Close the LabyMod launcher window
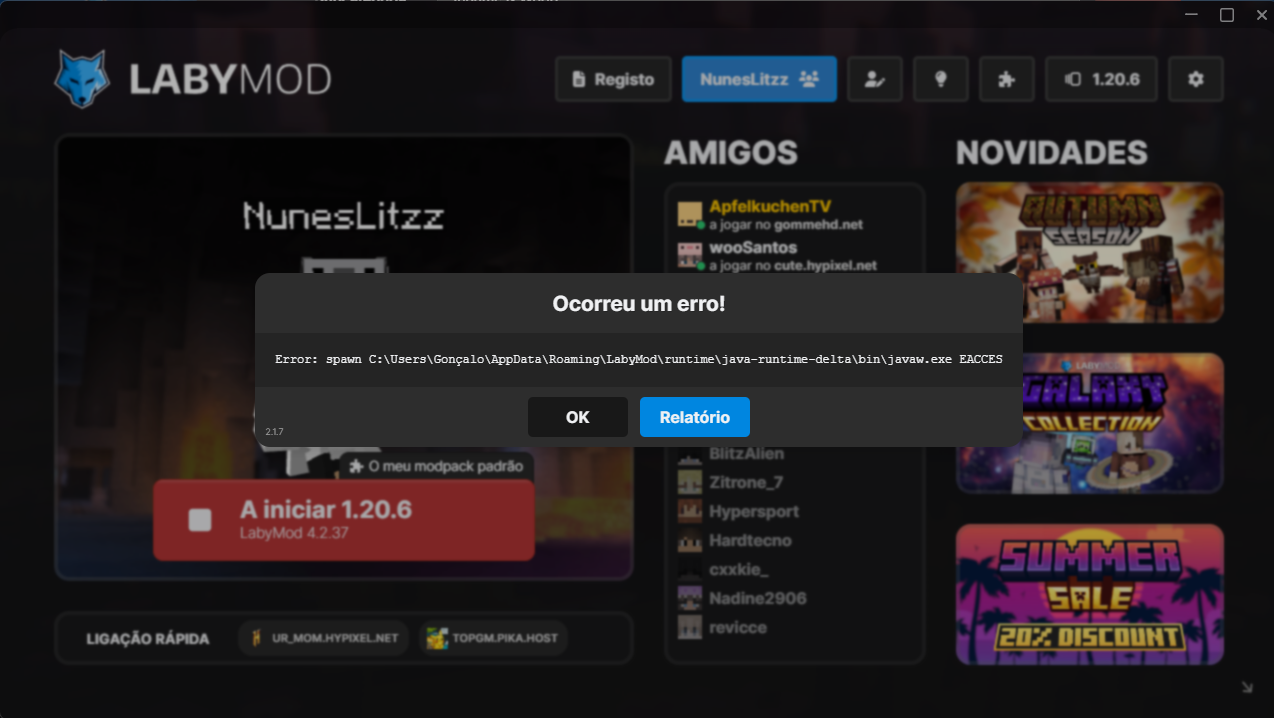 1261,15
